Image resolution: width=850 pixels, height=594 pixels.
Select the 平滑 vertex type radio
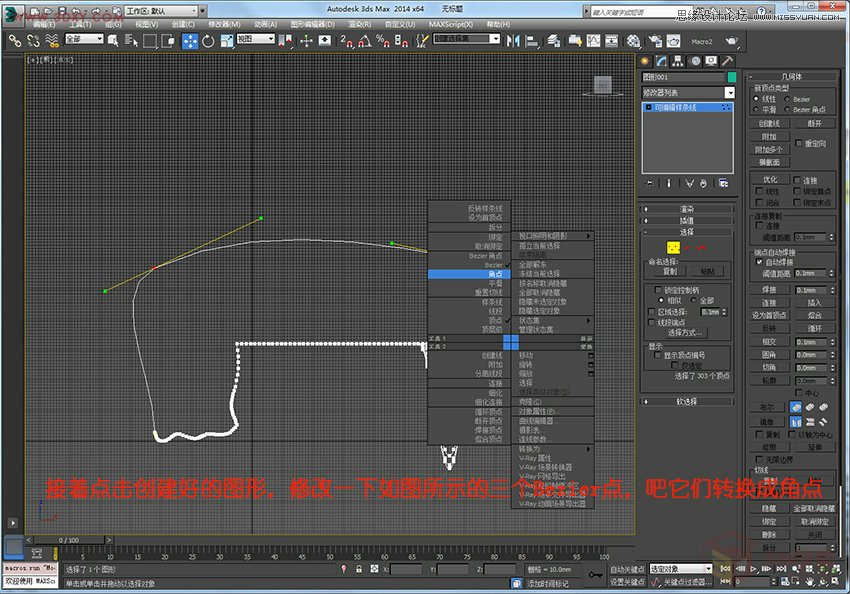pos(756,109)
